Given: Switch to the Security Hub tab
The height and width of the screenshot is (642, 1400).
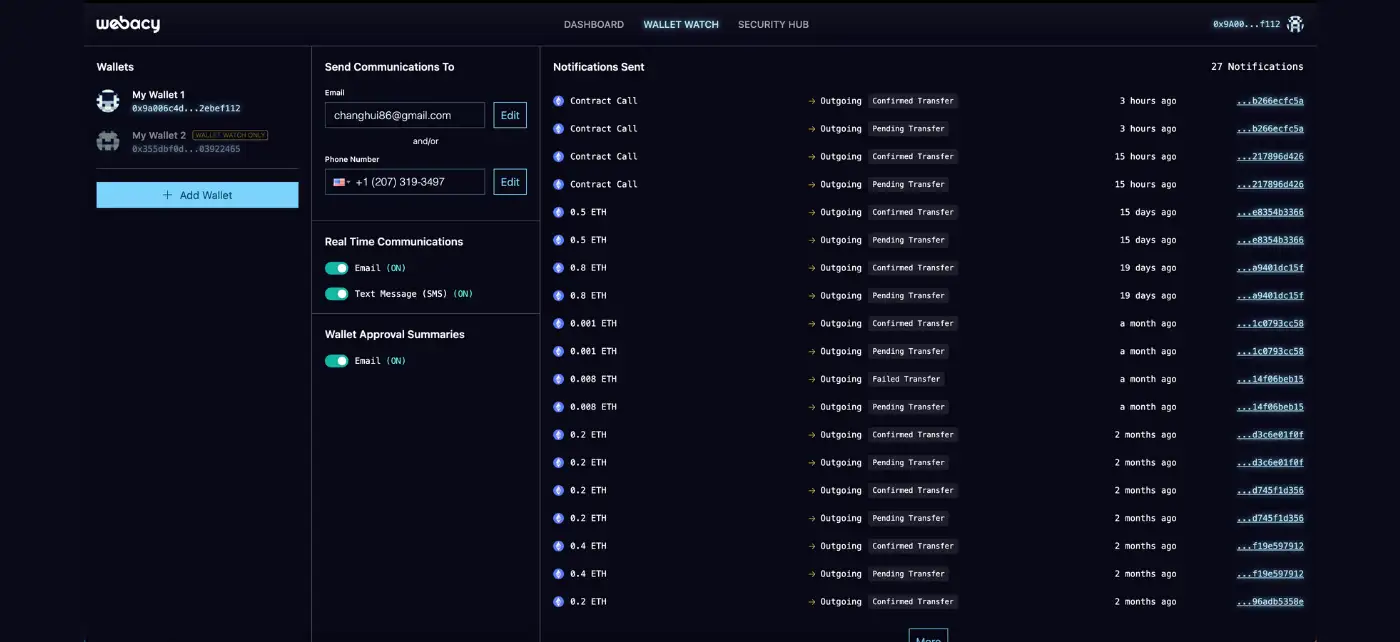Looking at the screenshot, I should coord(773,24).
